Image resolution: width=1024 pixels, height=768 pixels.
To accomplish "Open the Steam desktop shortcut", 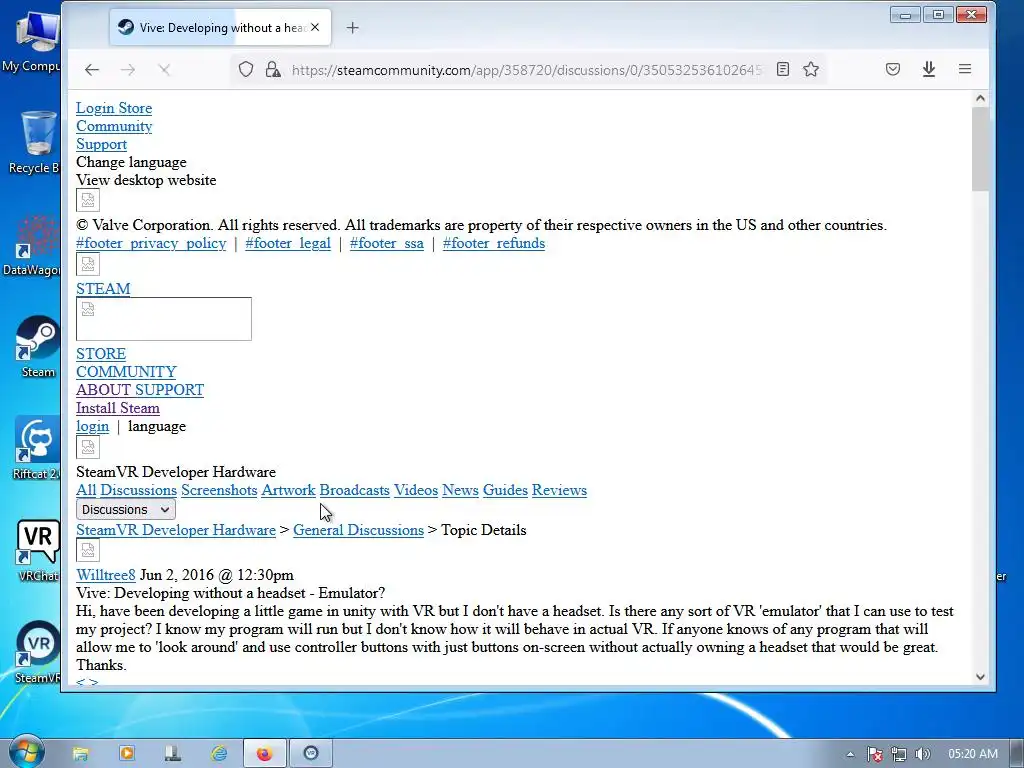I will click(37, 347).
